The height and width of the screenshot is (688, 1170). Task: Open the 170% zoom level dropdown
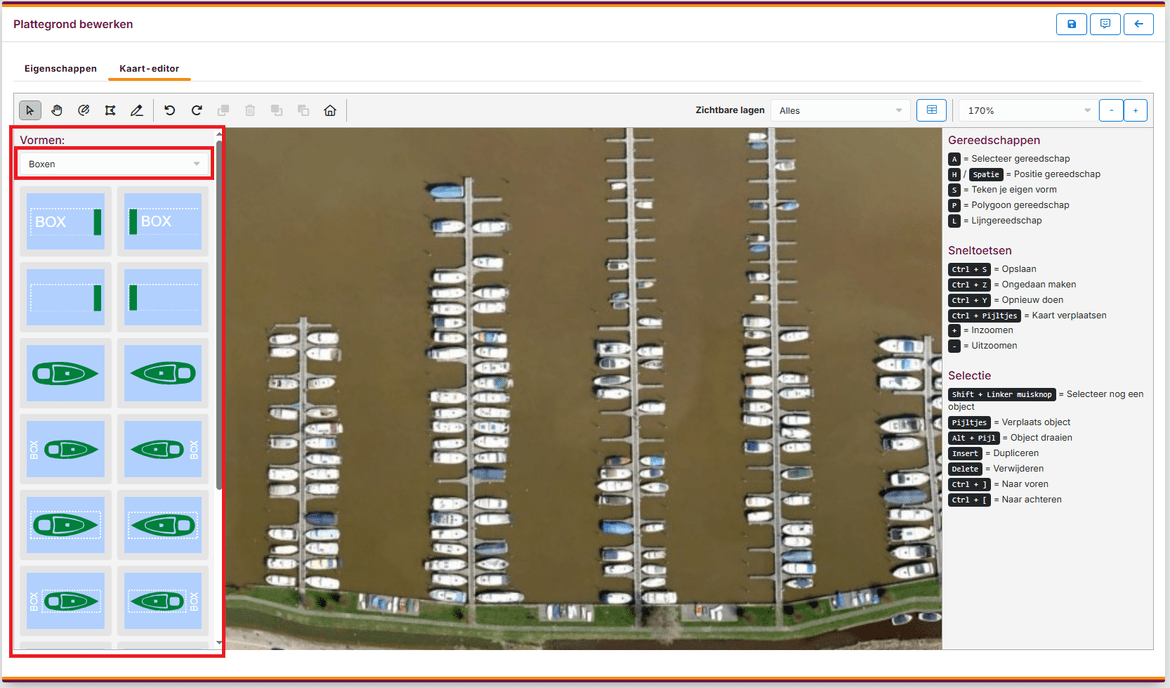point(1027,110)
